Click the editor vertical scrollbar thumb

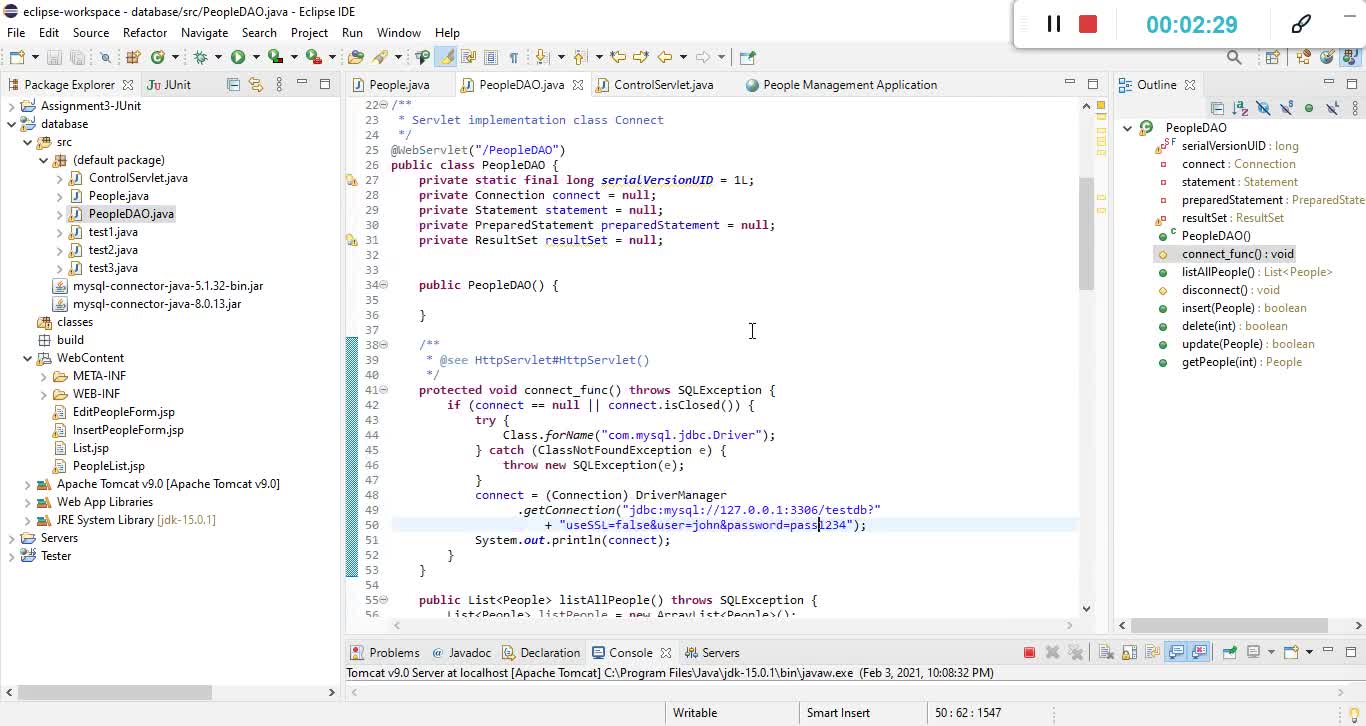(1087, 235)
